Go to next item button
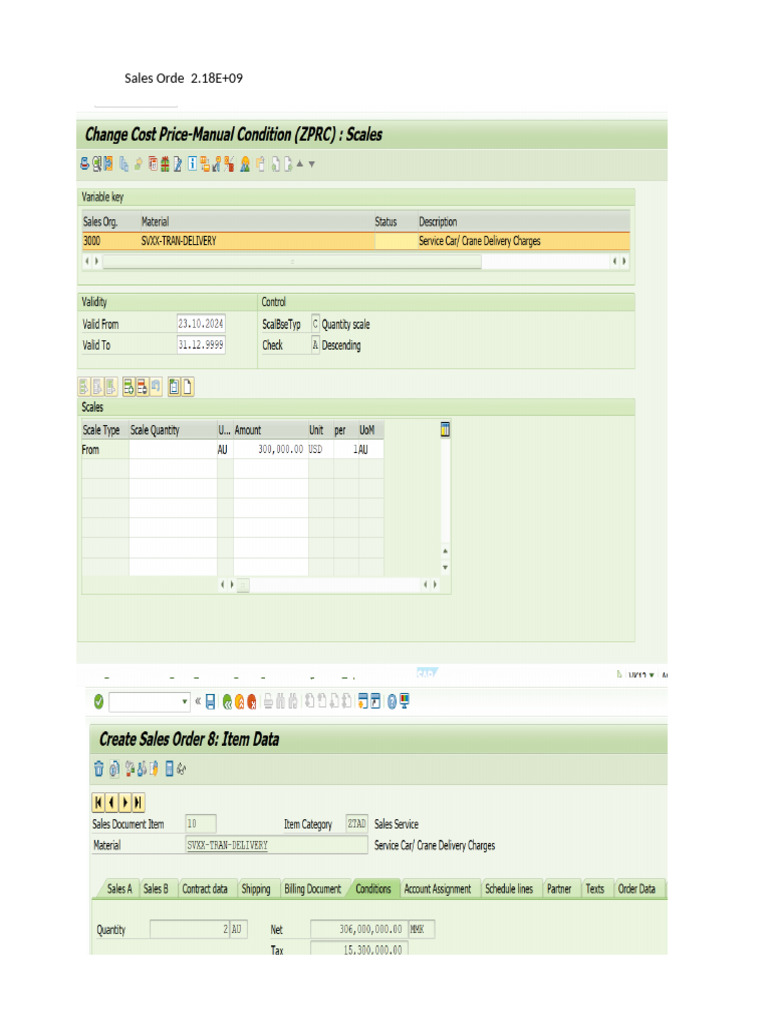Screen dimensions: 768x1024 [125, 802]
